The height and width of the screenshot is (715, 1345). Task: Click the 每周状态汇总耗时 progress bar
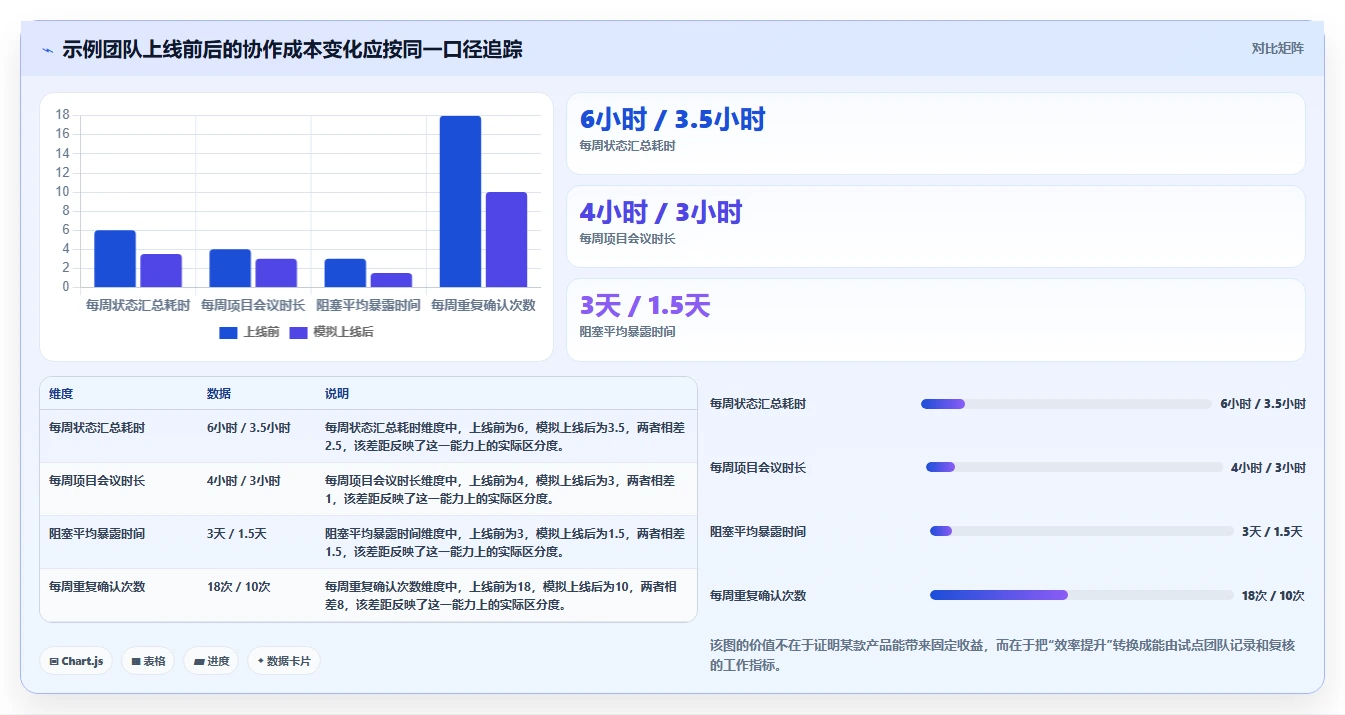[1066, 404]
